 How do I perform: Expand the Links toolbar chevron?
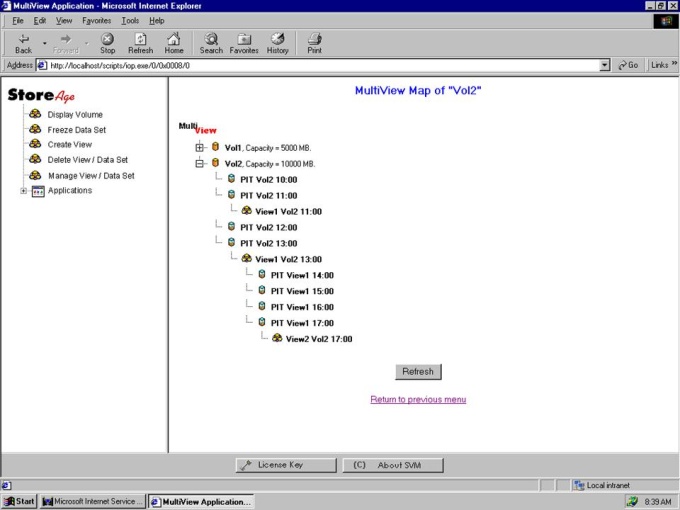674,64
